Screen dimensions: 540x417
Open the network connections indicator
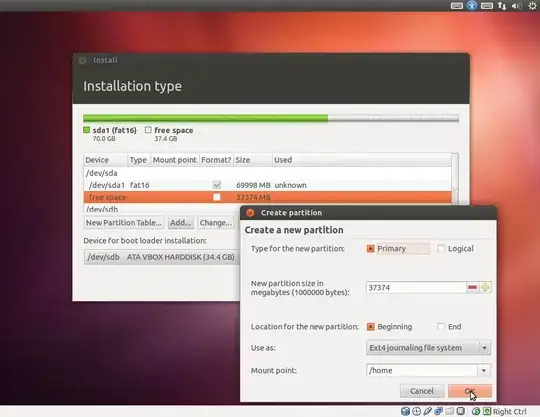pos(502,6)
